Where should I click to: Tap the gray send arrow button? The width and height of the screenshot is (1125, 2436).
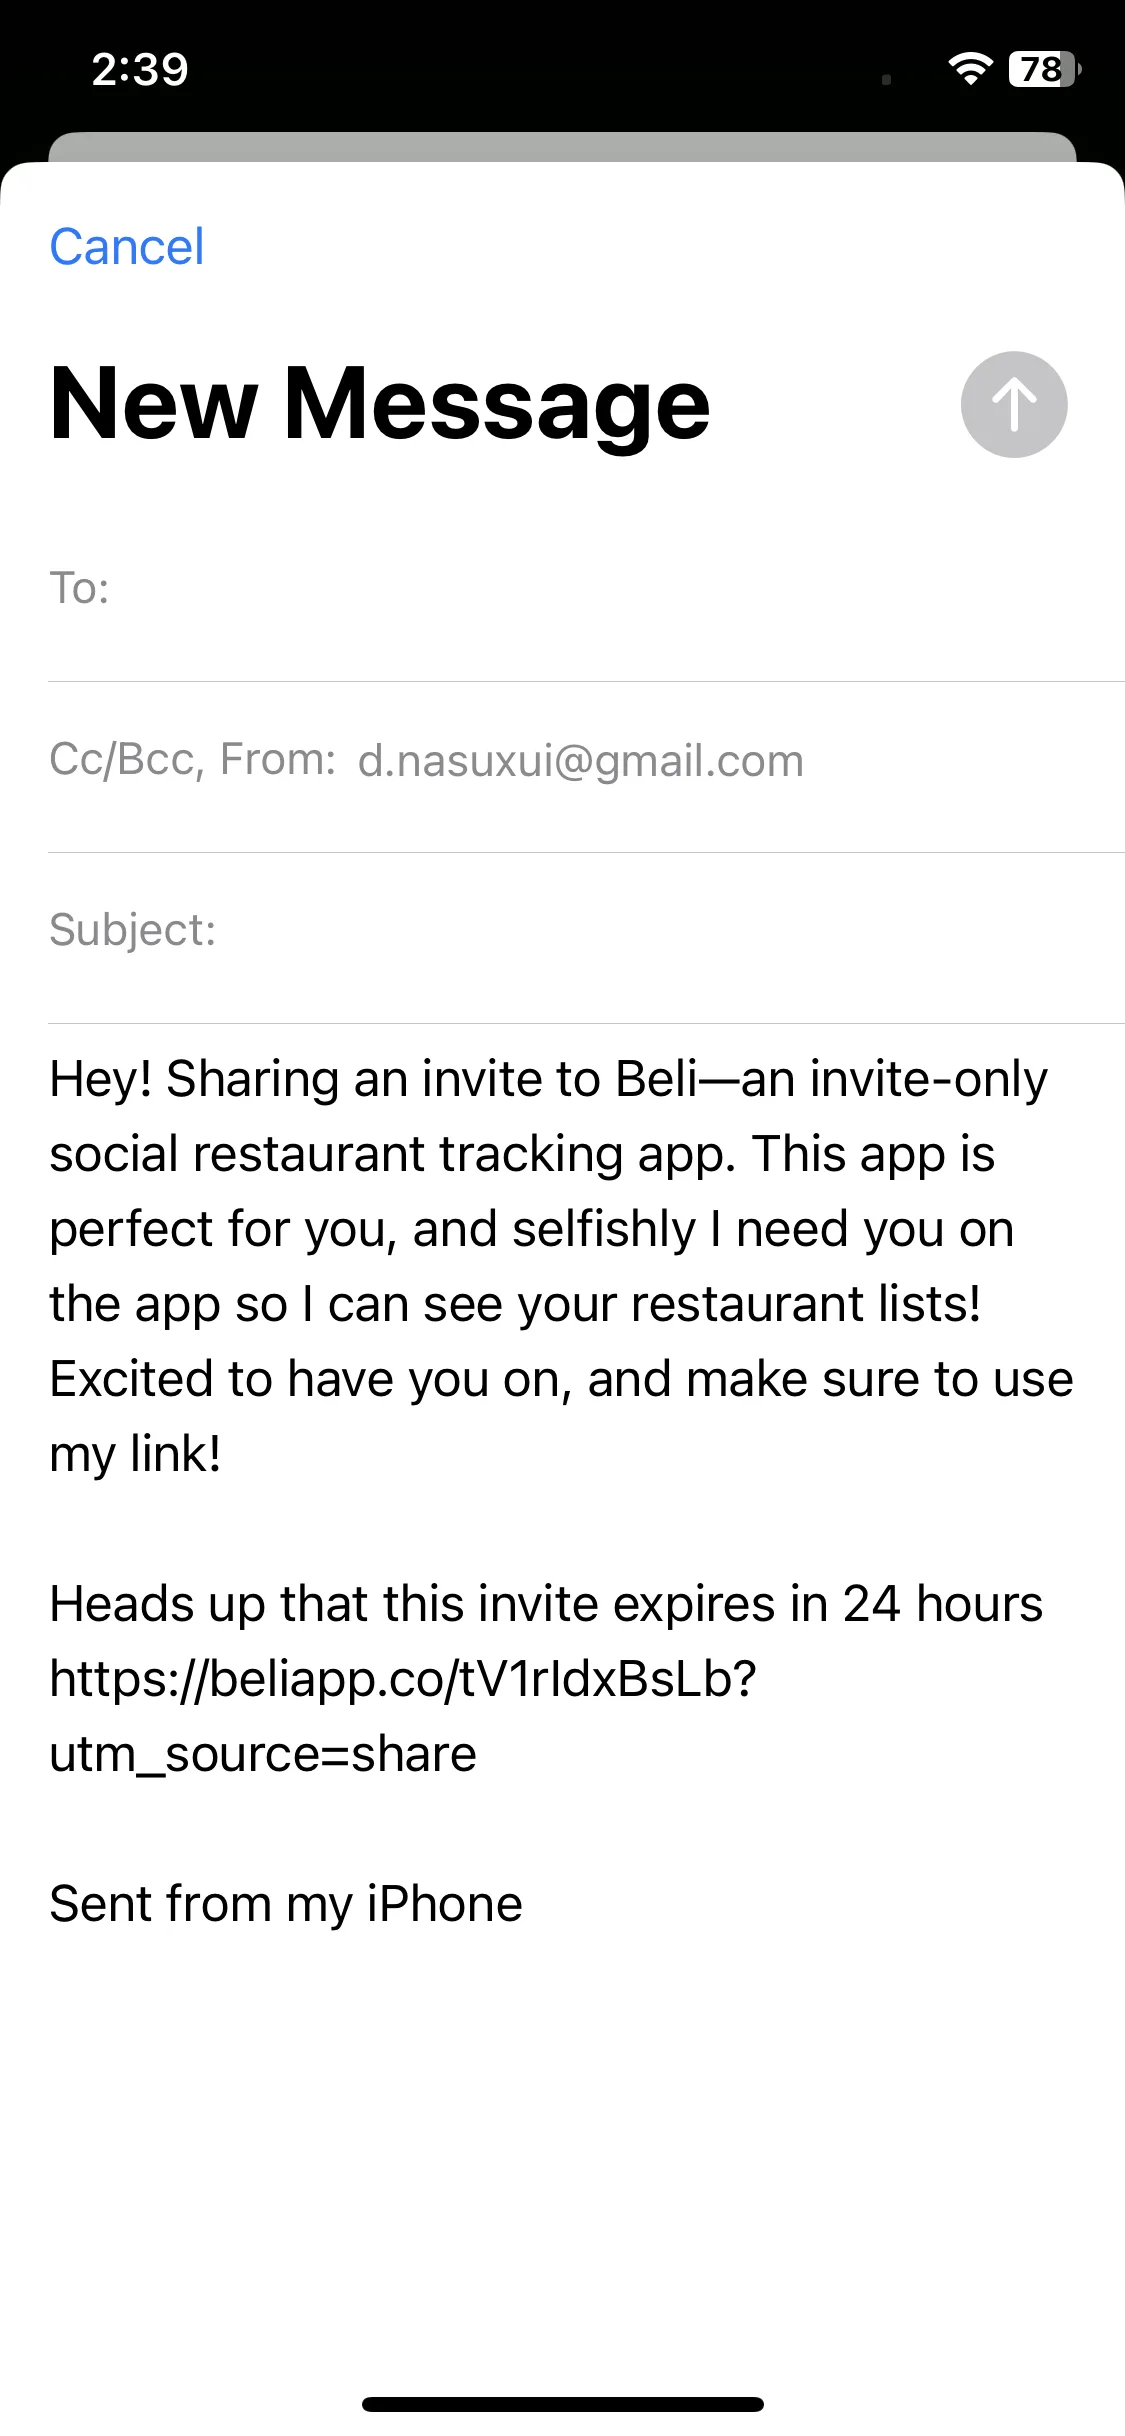[1014, 405]
